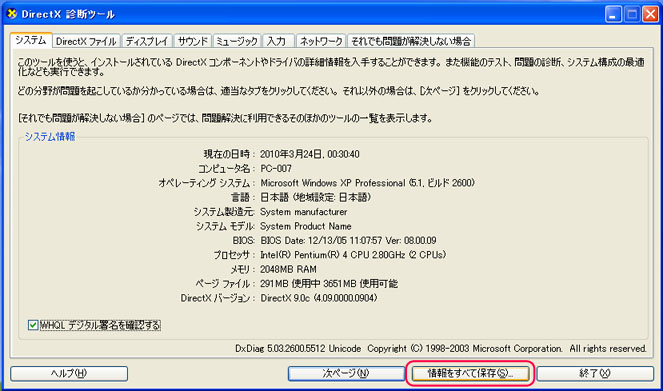Click the DirectX icon in title bar
This screenshot has width=663, height=391.
[x=12, y=14]
